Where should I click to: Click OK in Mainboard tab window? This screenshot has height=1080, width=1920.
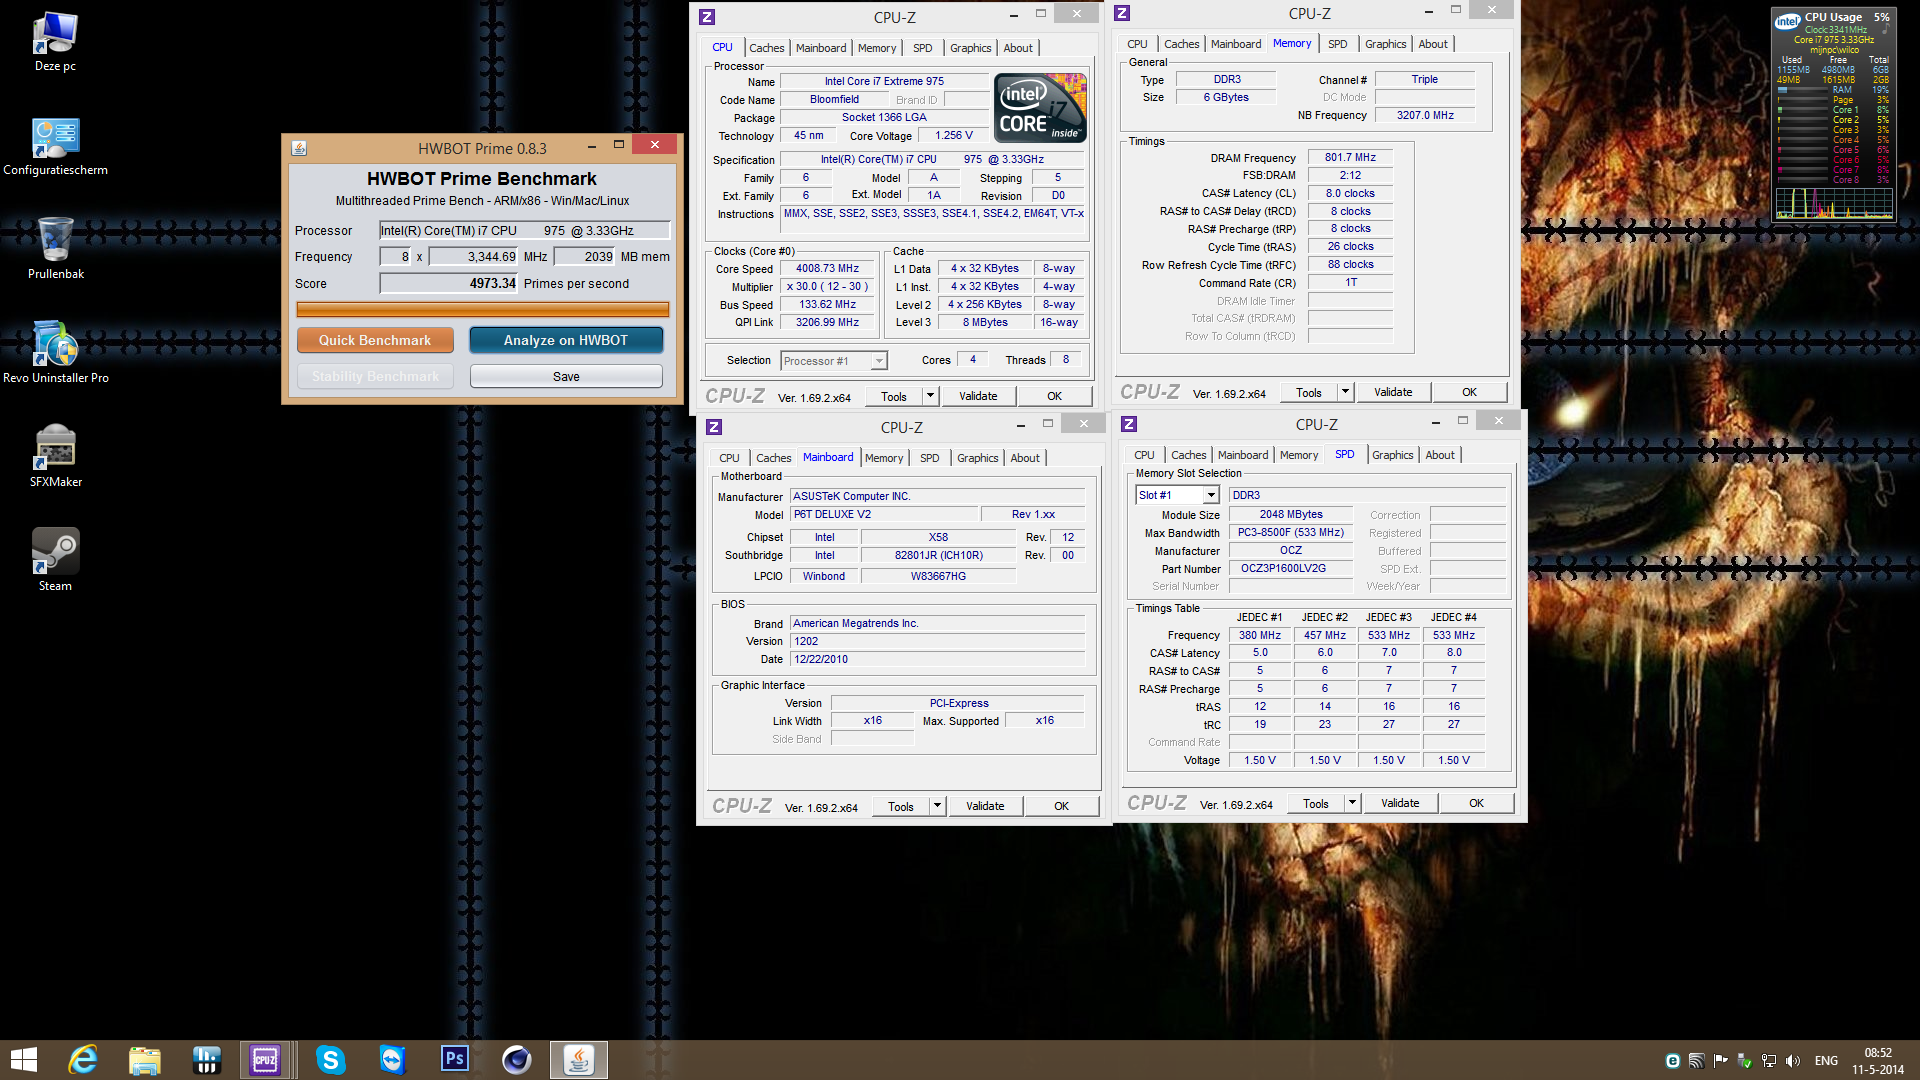[1061, 806]
